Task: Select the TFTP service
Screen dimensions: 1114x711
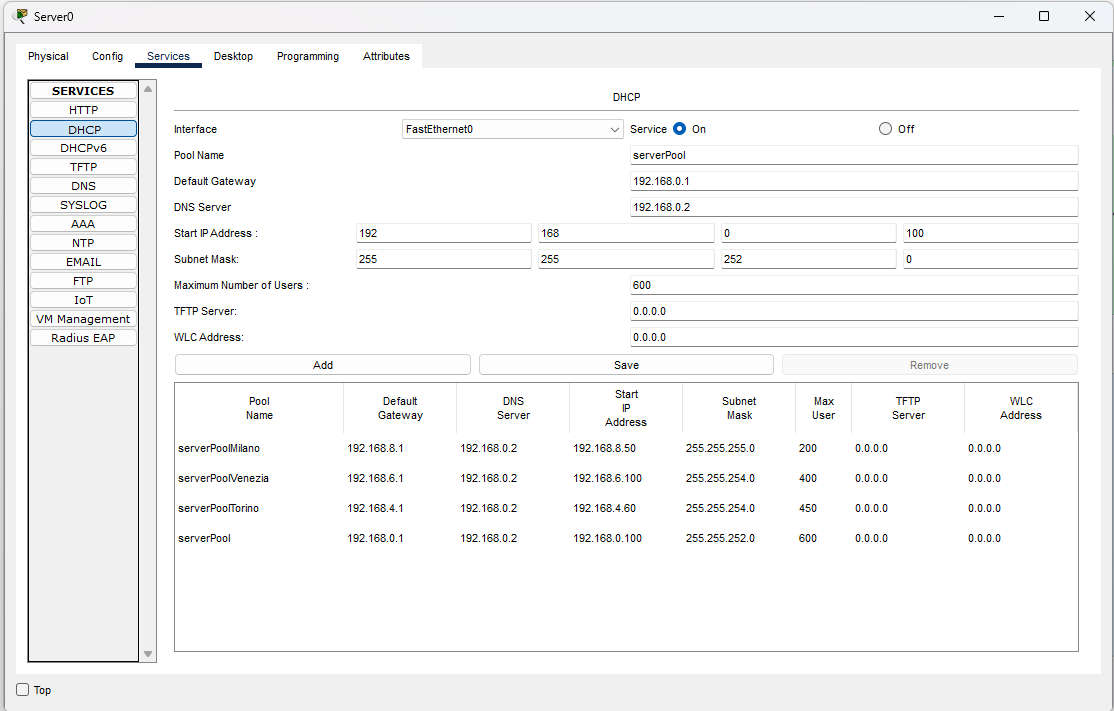Action: (x=83, y=166)
